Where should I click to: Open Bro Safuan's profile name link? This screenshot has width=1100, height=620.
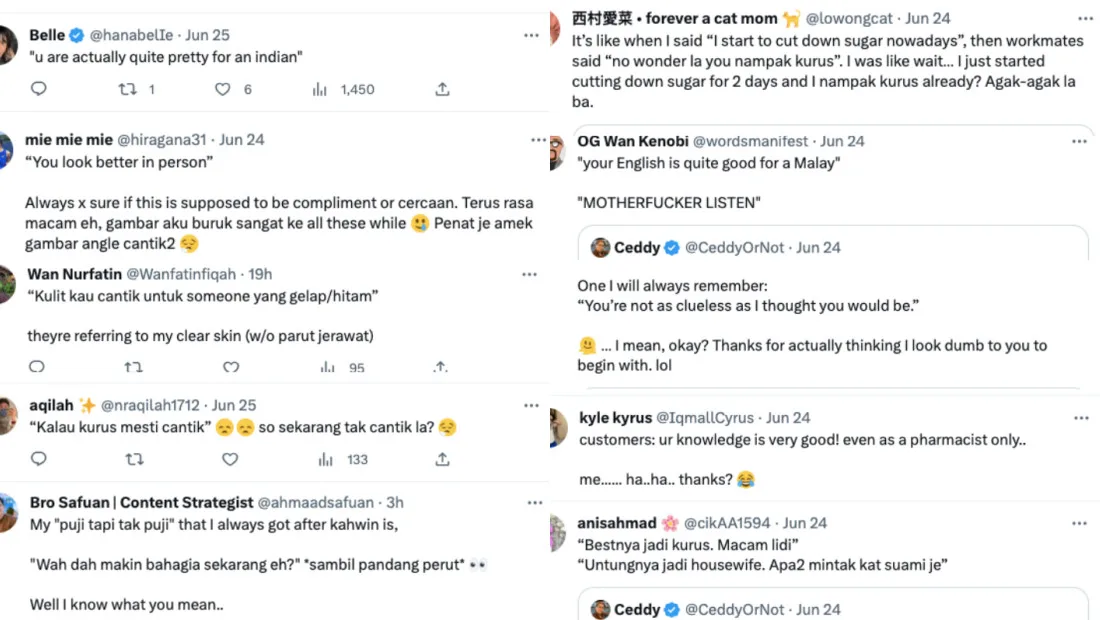click(141, 502)
